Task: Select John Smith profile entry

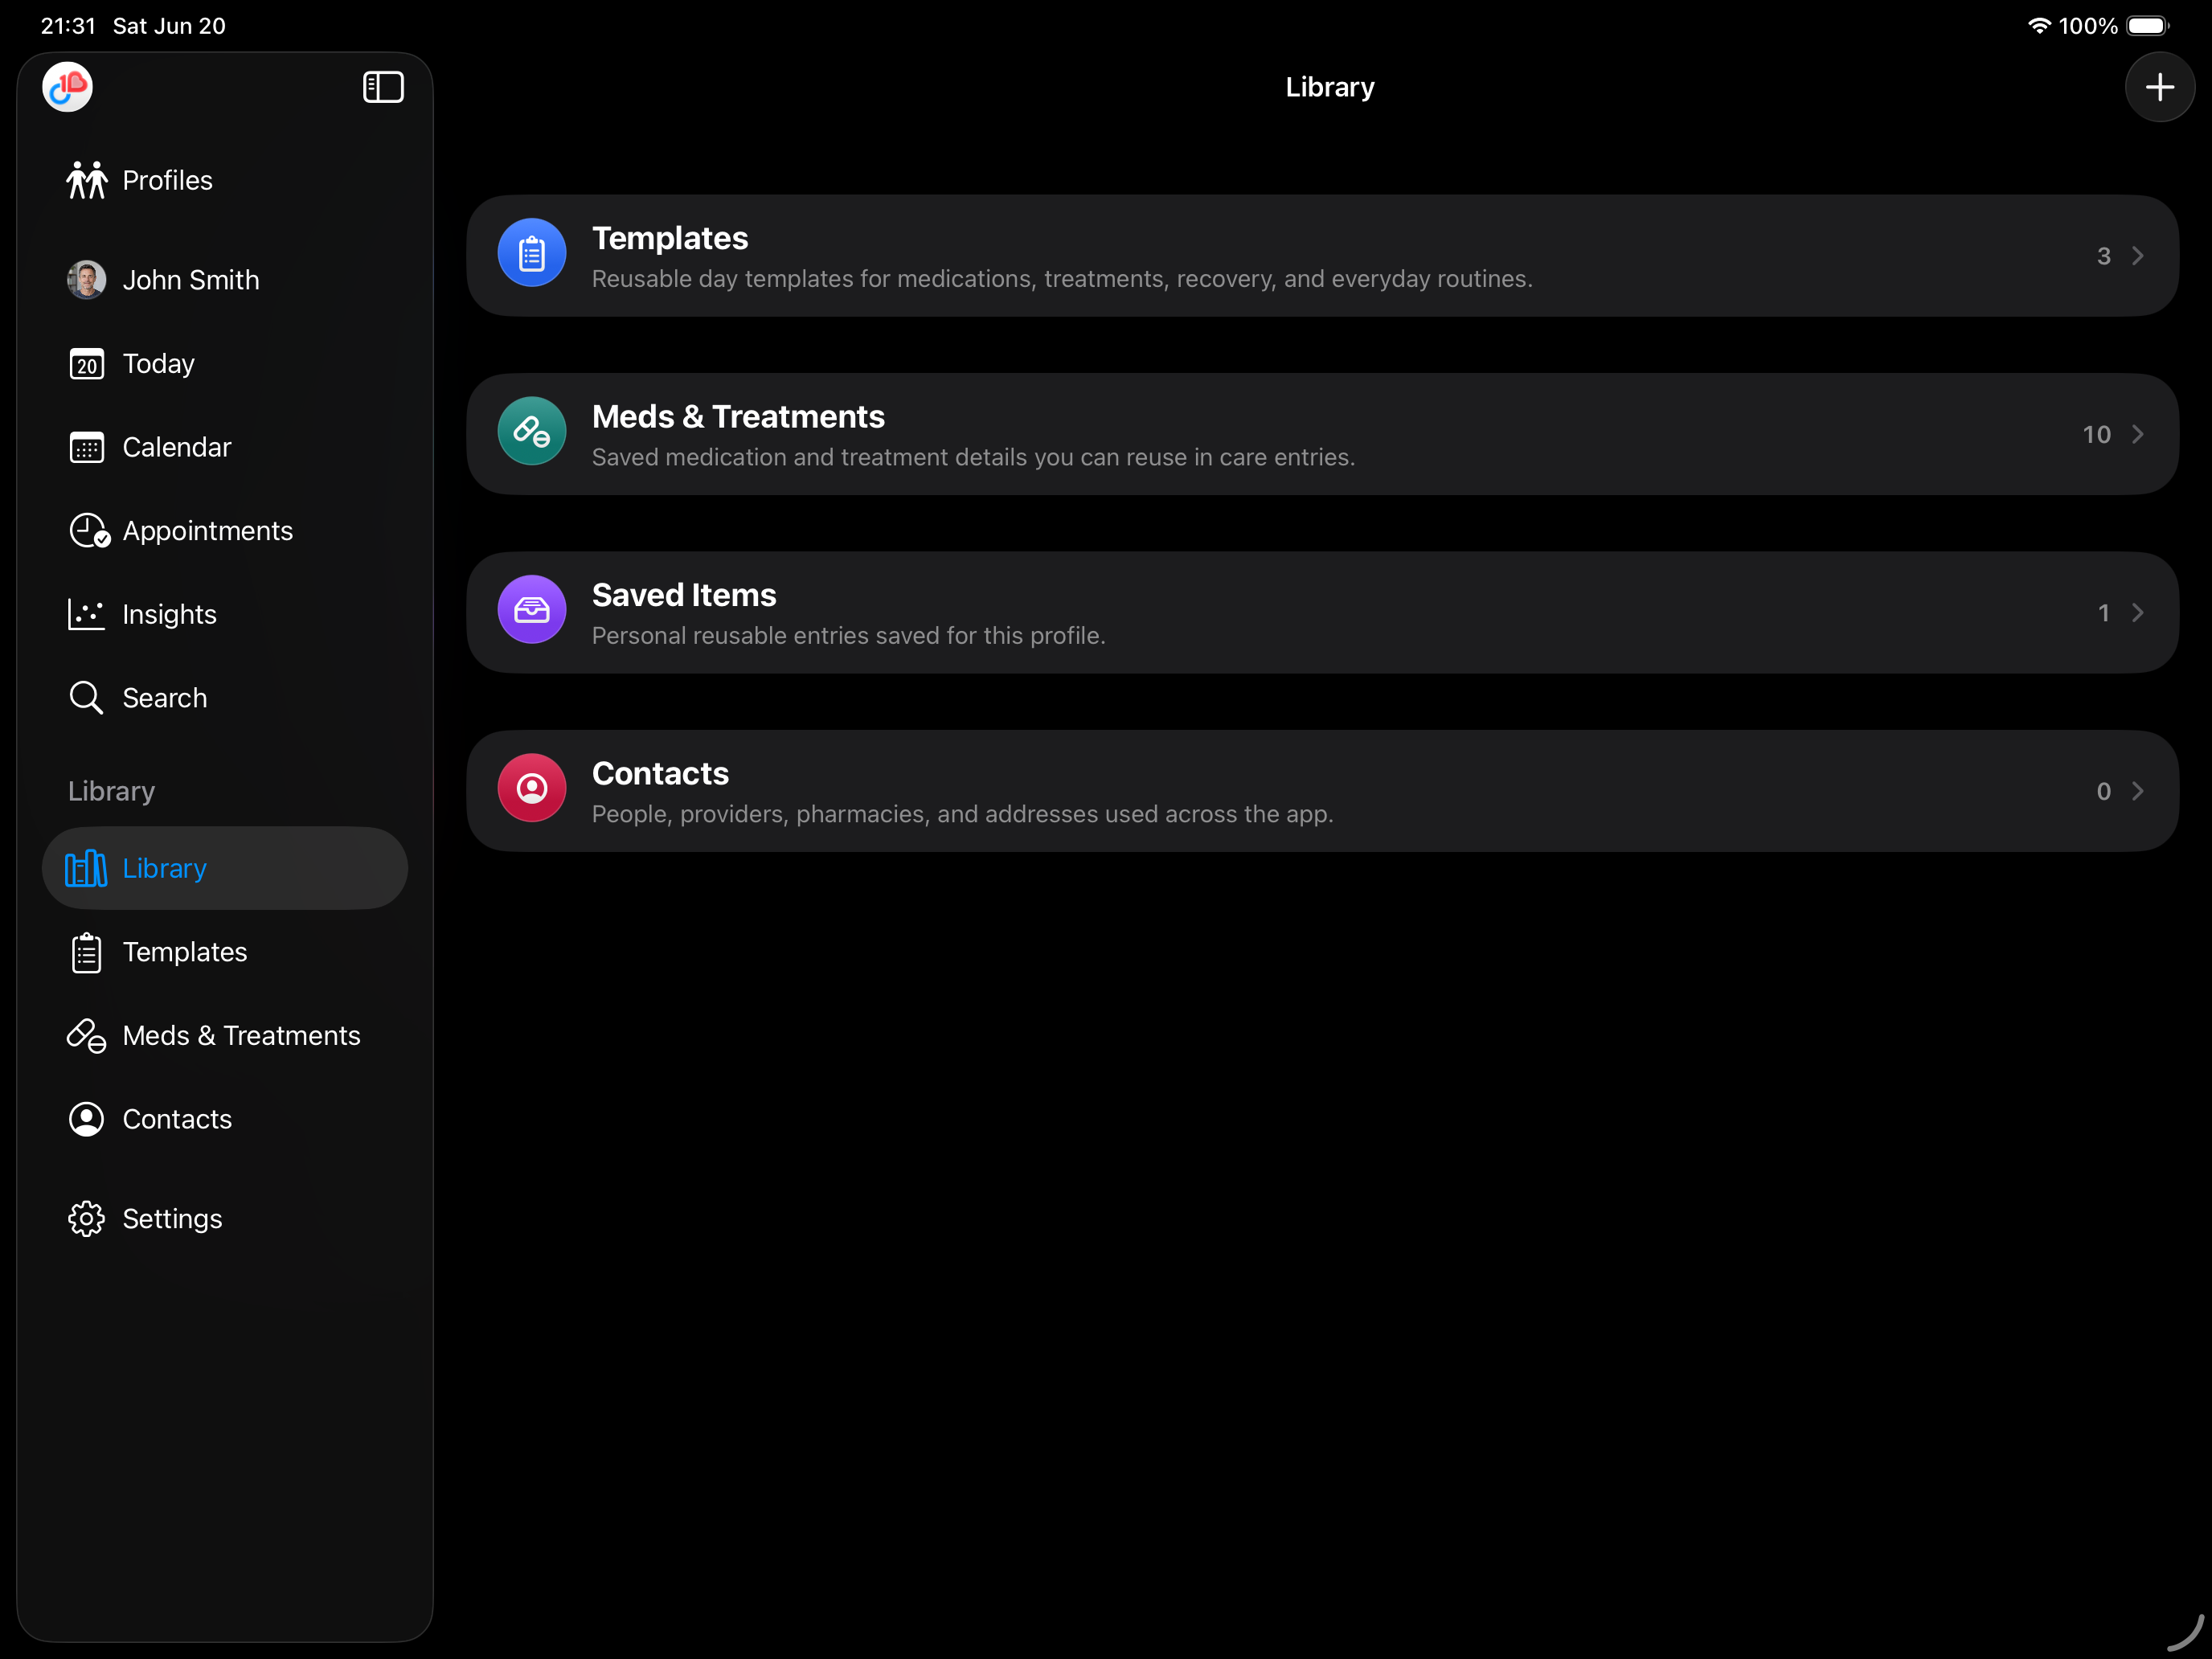Action: 191,280
